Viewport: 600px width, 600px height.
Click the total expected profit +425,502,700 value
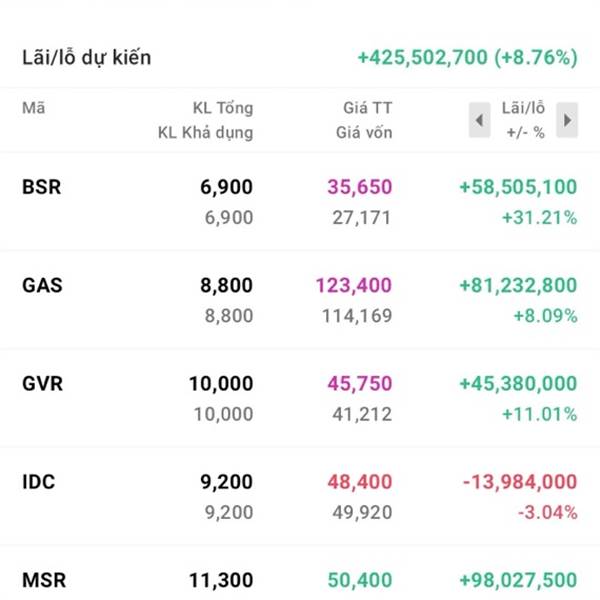click(468, 57)
